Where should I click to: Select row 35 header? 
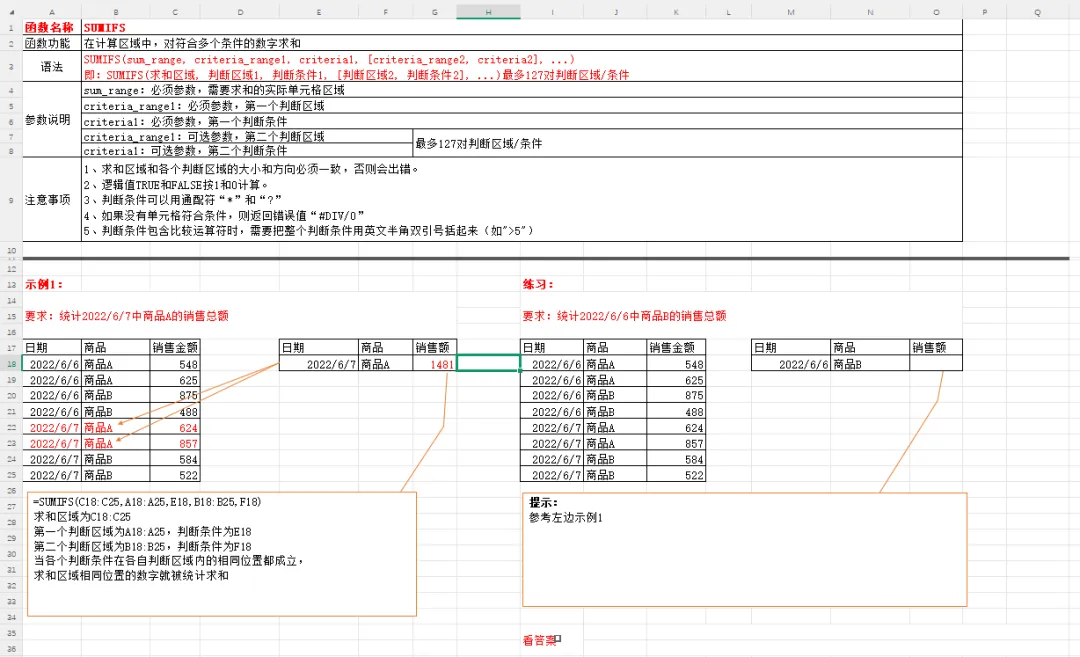[x=11, y=633]
